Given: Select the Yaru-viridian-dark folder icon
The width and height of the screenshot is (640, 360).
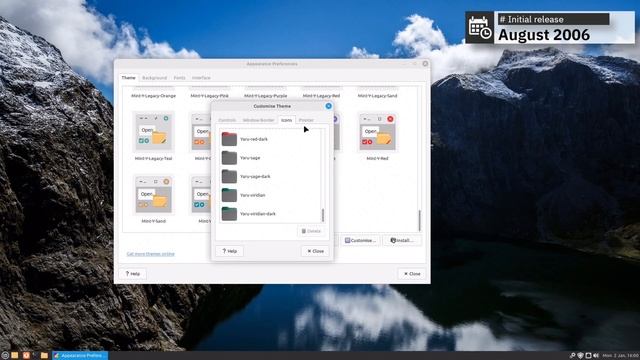Looking at the screenshot, I should [x=229, y=214].
